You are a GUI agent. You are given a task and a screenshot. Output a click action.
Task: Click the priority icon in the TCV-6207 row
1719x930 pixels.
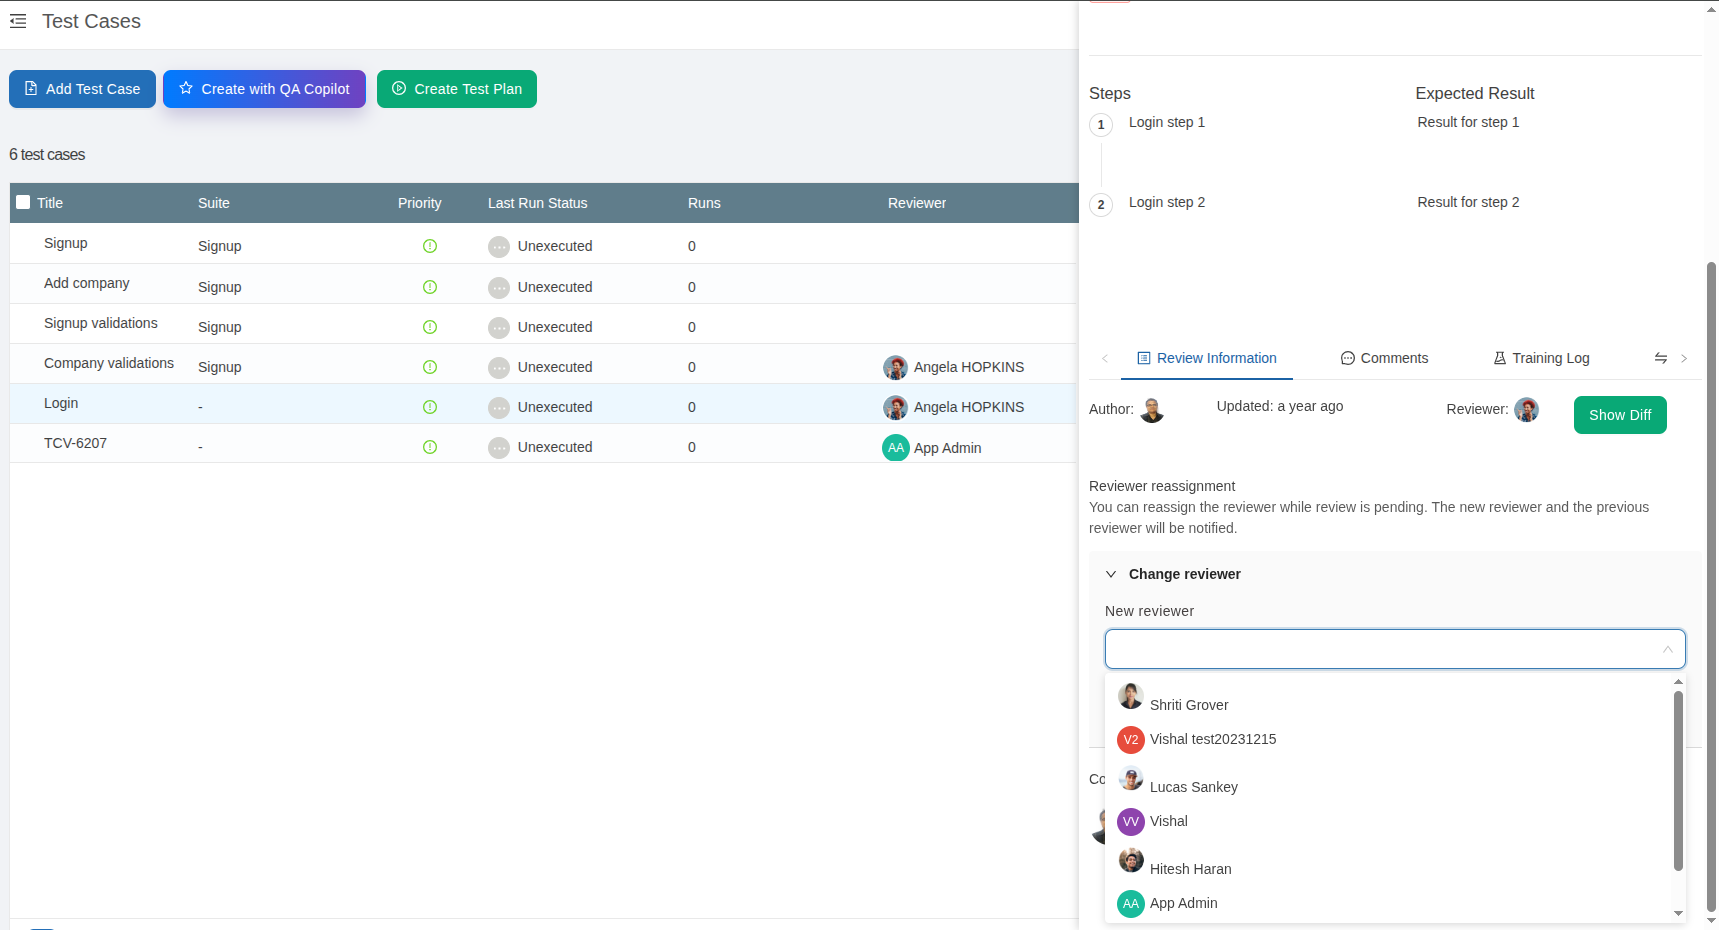(x=430, y=447)
